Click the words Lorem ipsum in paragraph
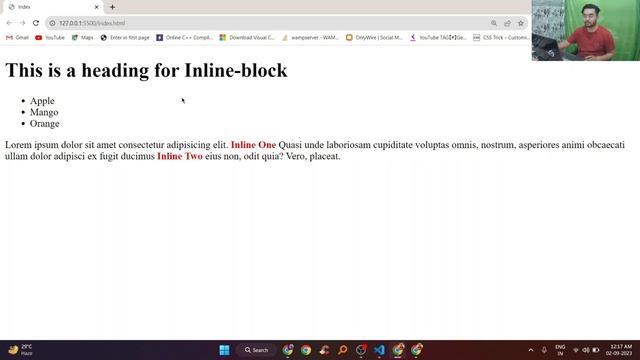Viewport: 640px width, 360px height. coord(32,145)
